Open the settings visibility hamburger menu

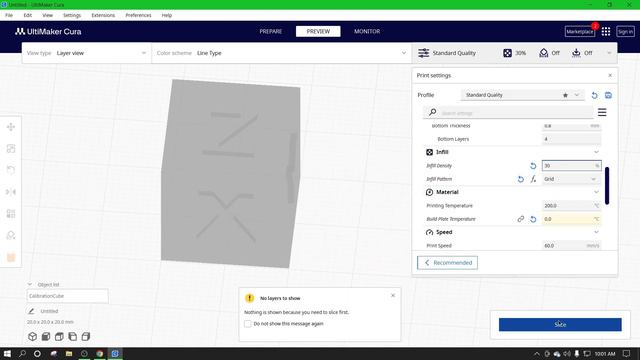pyautogui.click(x=602, y=112)
